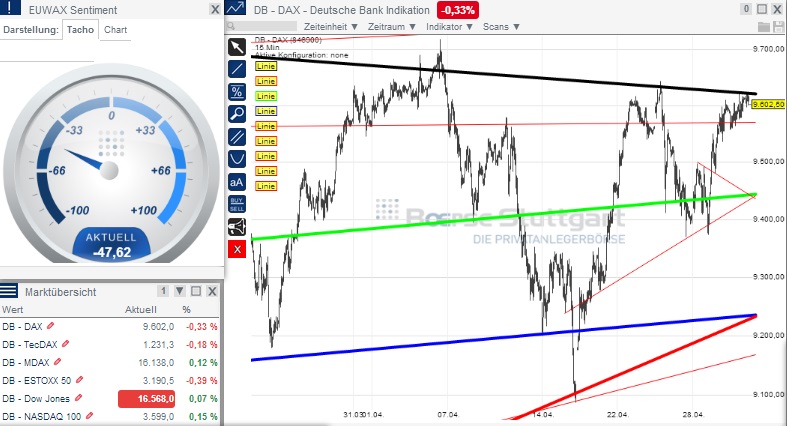This screenshot has height=426, width=787.
Task: Activate the magnifier zoom tool
Action: pos(237,114)
